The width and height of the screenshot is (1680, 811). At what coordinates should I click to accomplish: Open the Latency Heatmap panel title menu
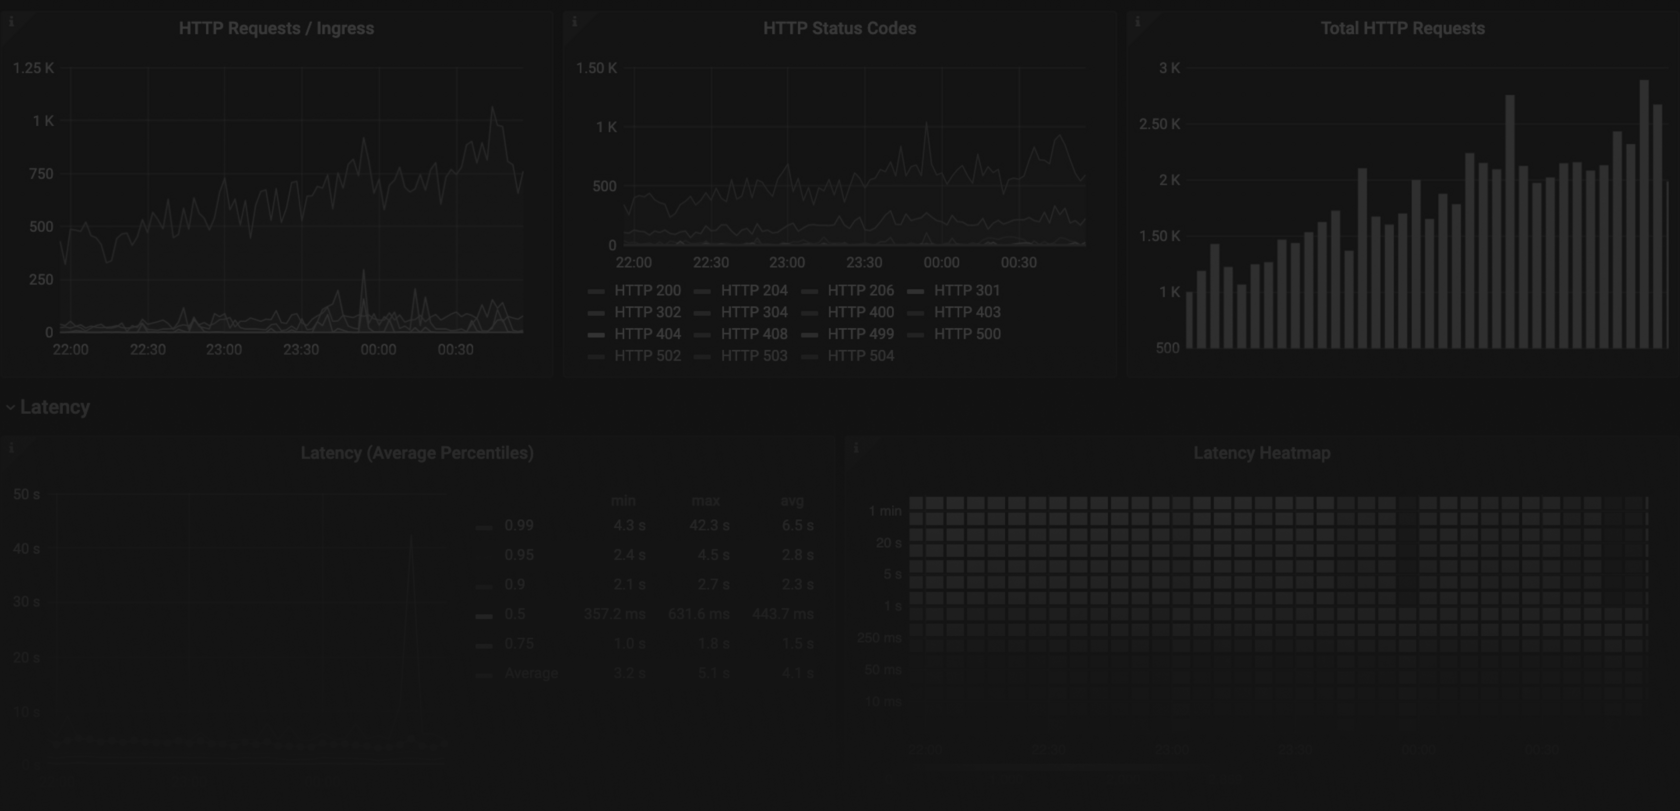pyautogui.click(x=1261, y=453)
